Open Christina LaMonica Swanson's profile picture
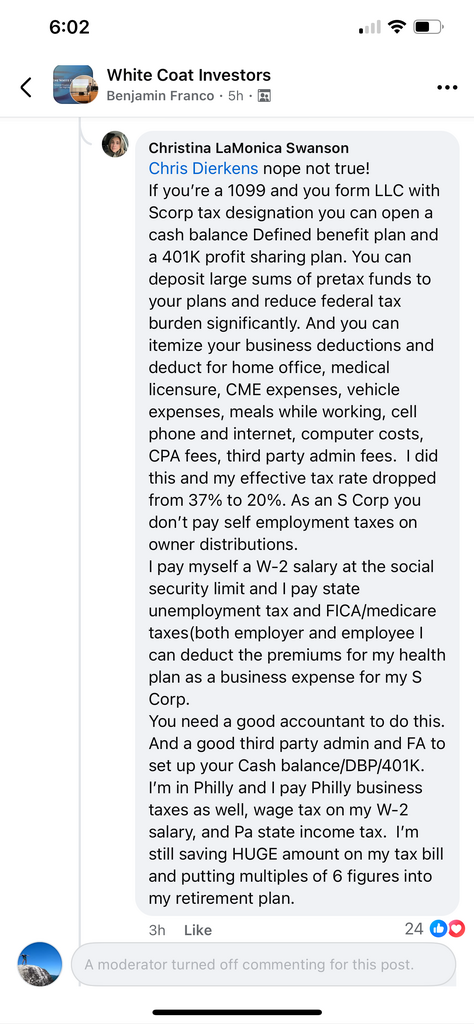 pos(115,144)
